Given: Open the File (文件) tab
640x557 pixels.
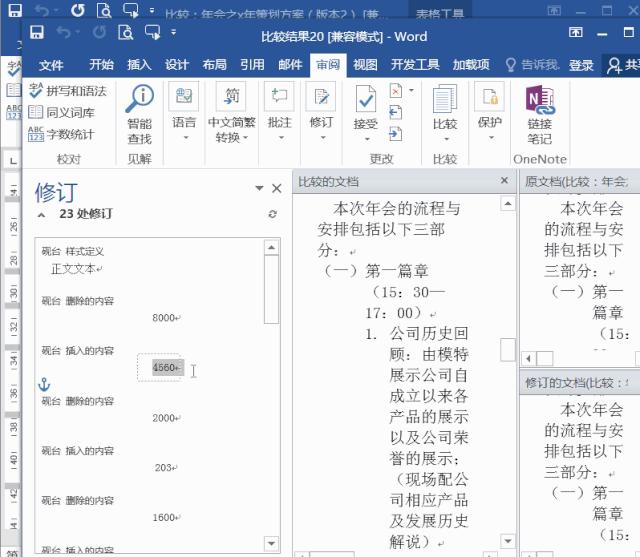Looking at the screenshot, I should pyautogui.click(x=51, y=65).
